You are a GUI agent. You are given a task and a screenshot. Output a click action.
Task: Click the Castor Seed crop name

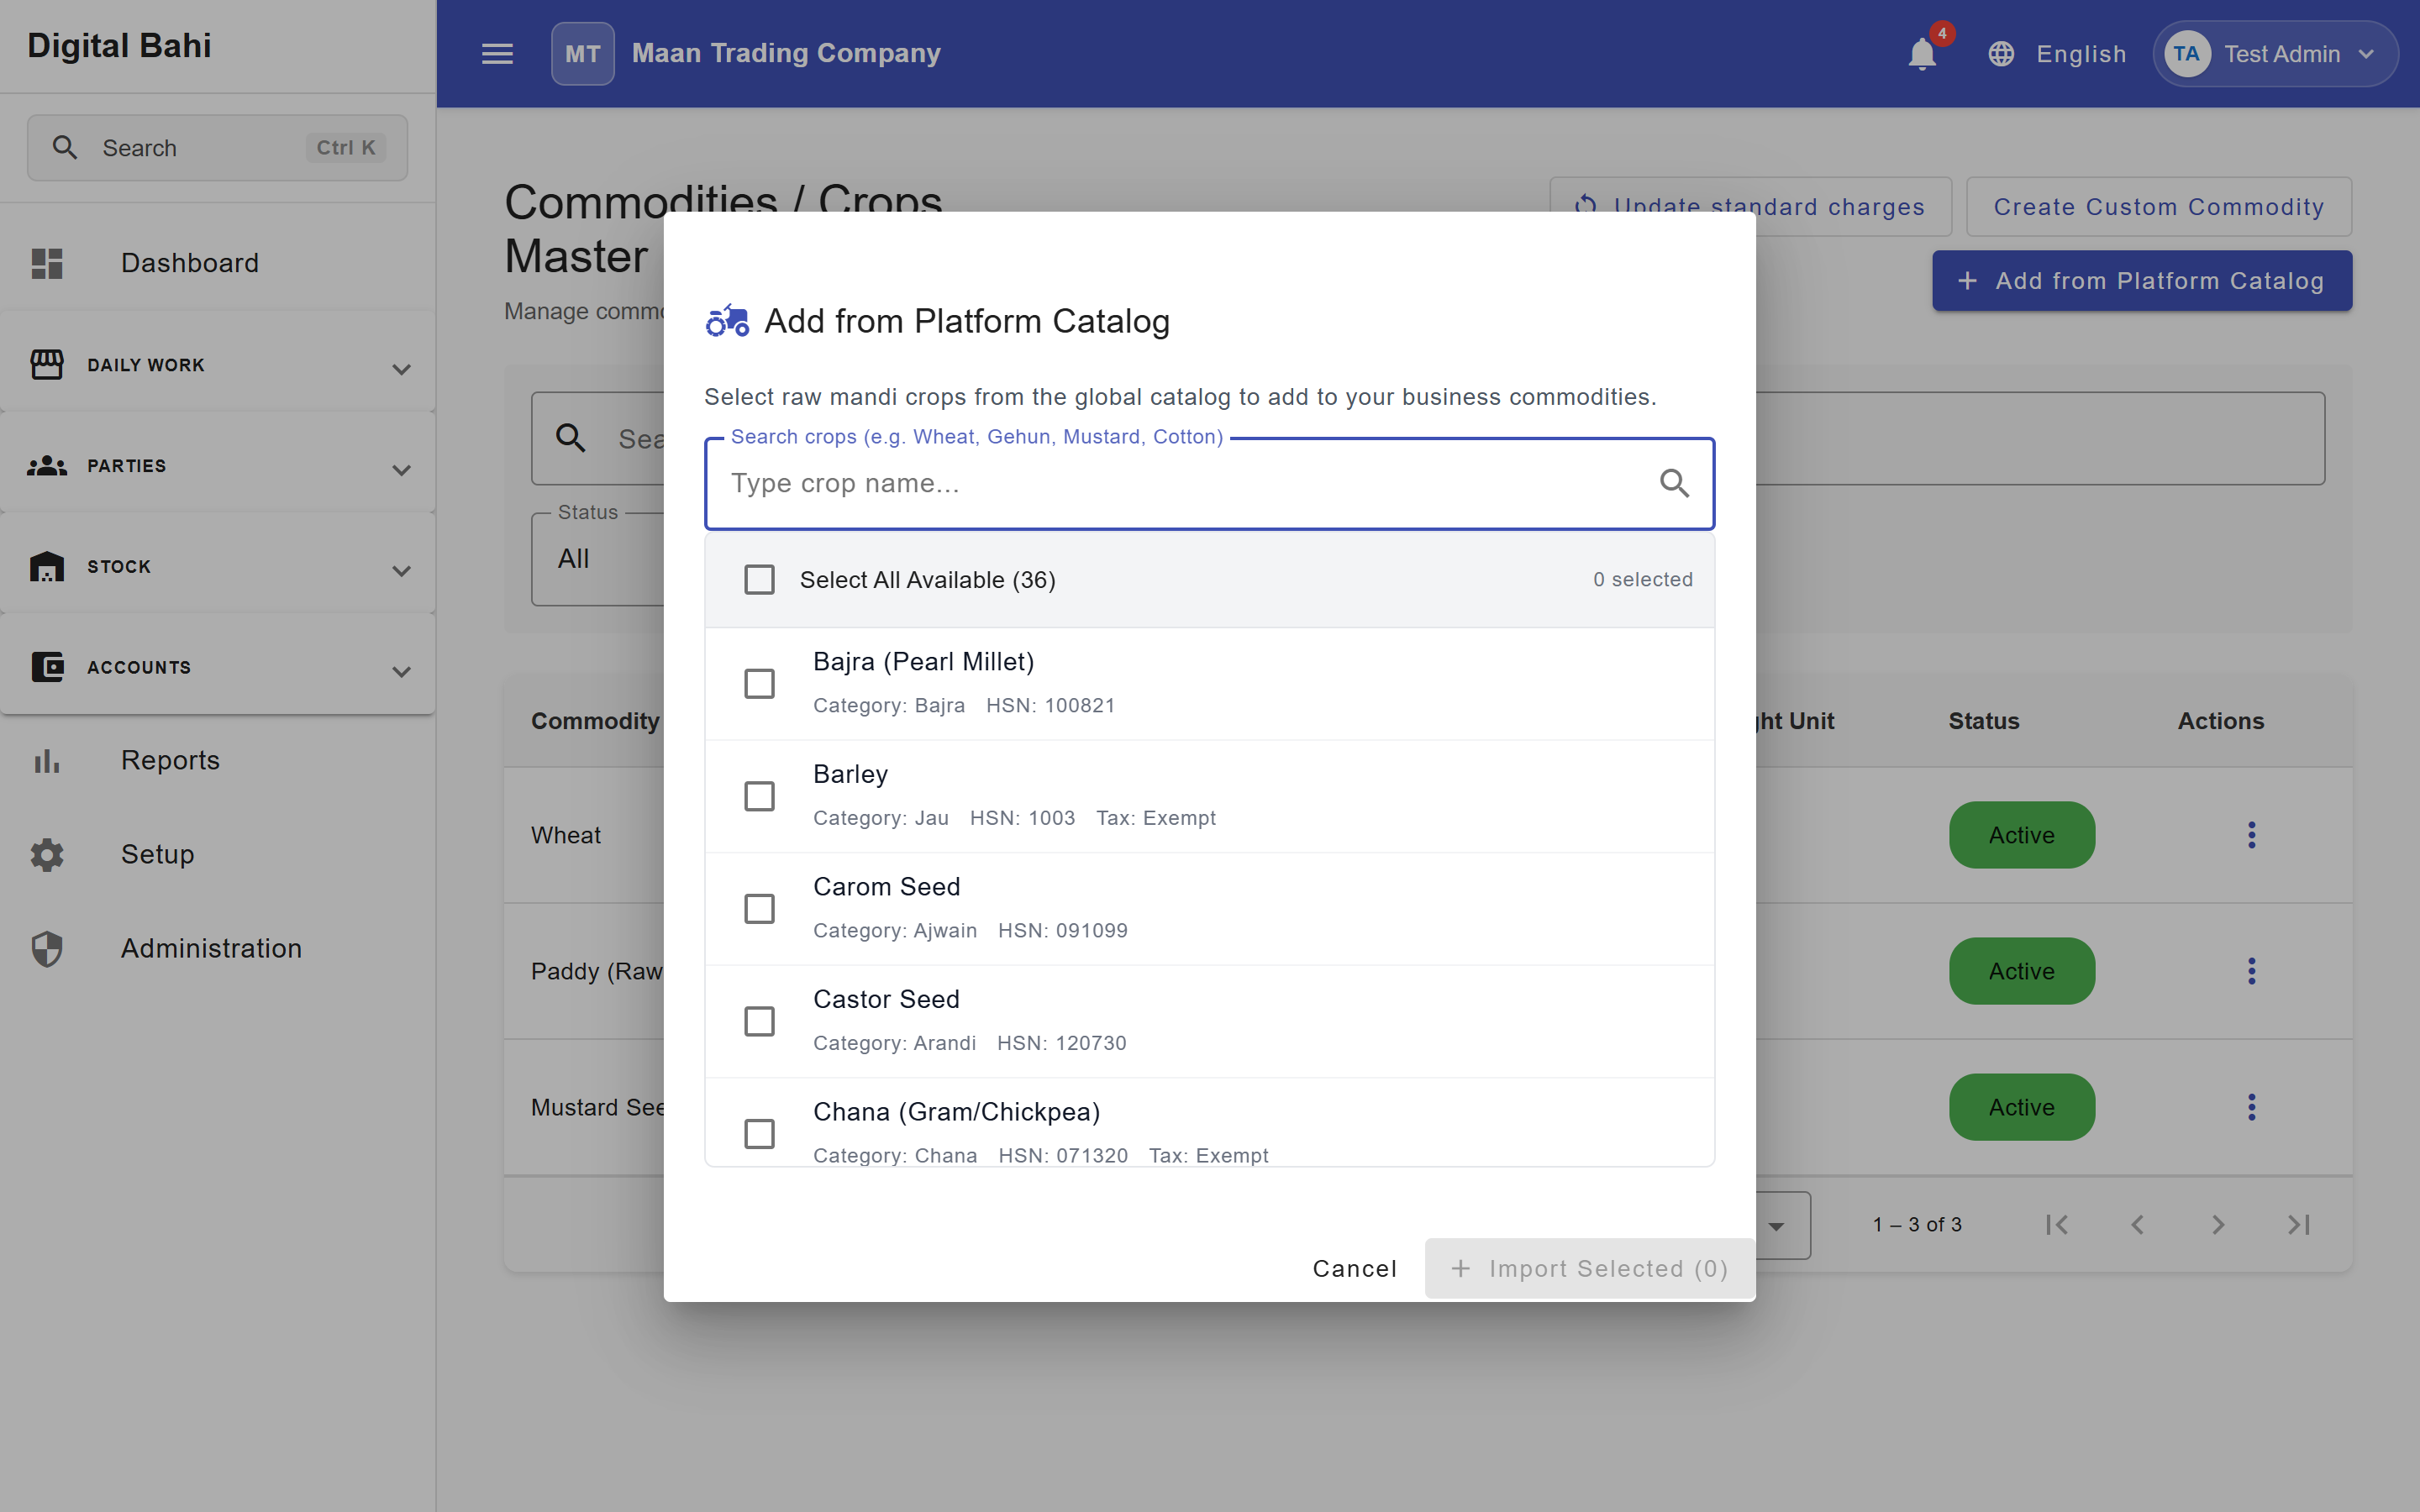(886, 999)
